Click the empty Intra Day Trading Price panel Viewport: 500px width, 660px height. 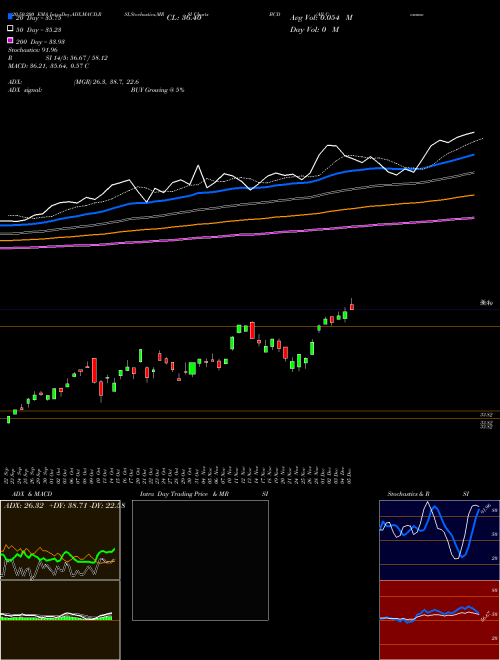click(200, 560)
